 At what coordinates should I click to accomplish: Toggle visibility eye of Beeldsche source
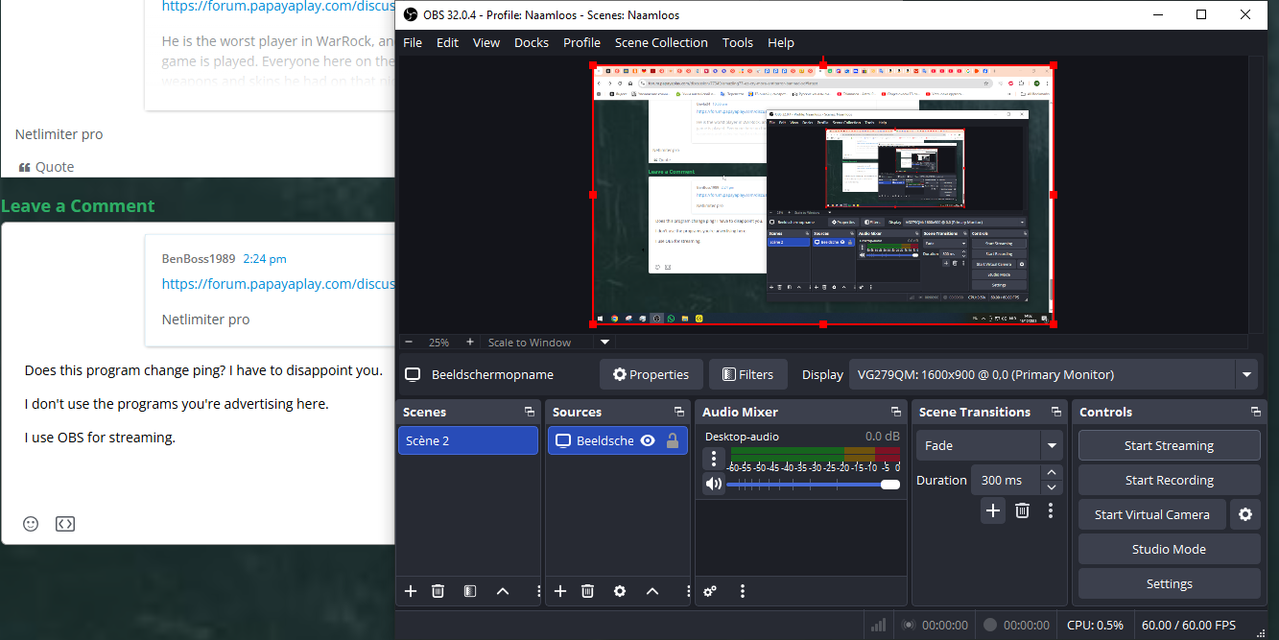pyautogui.click(x=648, y=441)
